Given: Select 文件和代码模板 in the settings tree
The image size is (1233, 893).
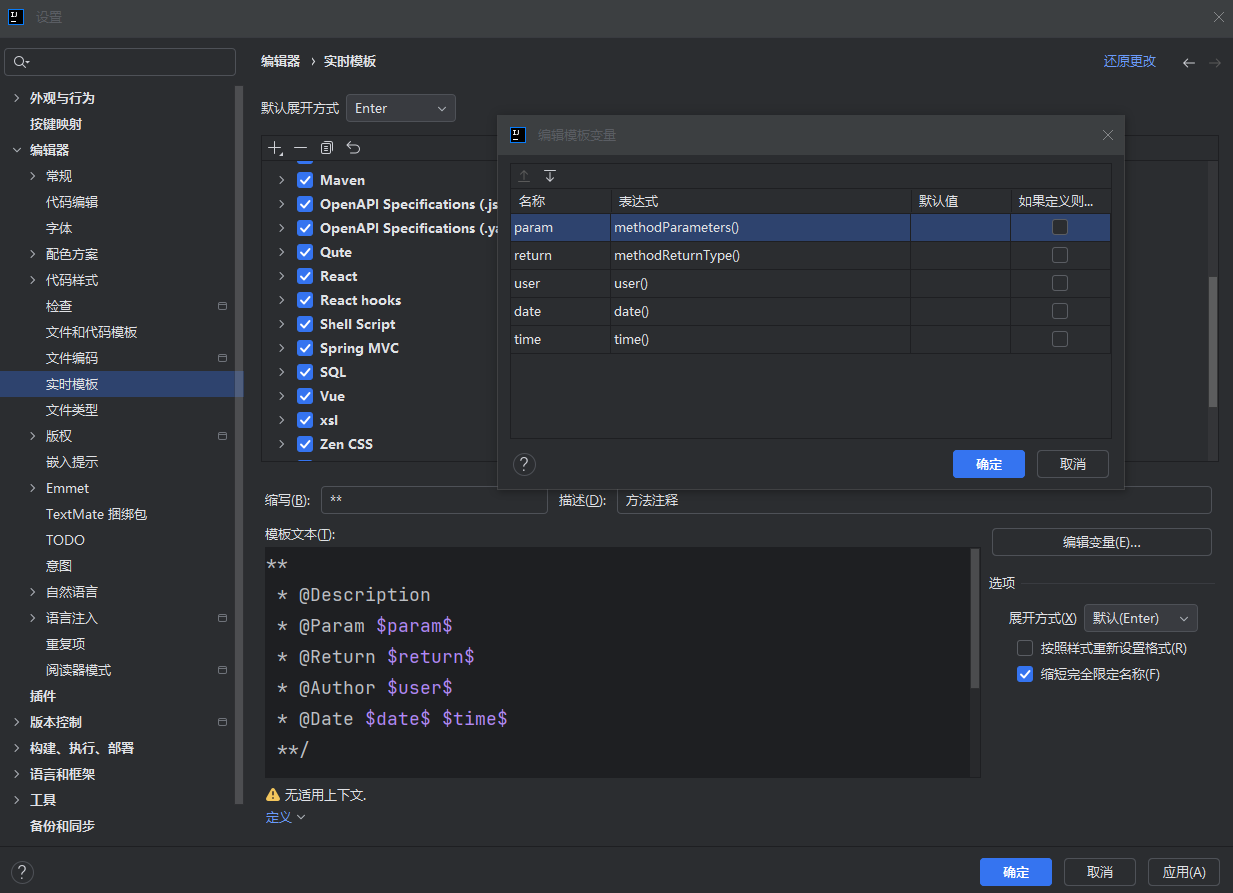Looking at the screenshot, I should coord(91,332).
